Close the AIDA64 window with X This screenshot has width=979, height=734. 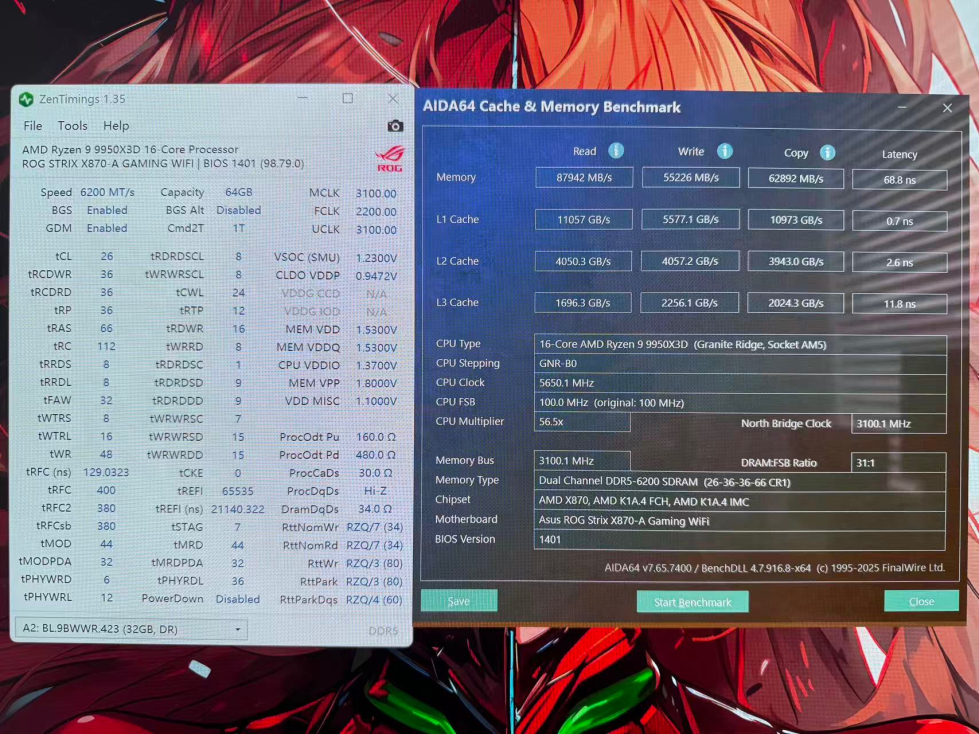(947, 108)
